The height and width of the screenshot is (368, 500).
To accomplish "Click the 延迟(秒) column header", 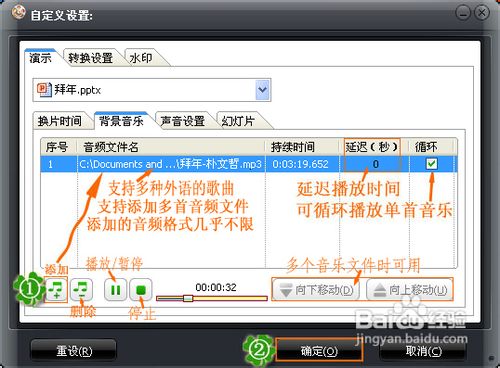I will coord(372,147).
